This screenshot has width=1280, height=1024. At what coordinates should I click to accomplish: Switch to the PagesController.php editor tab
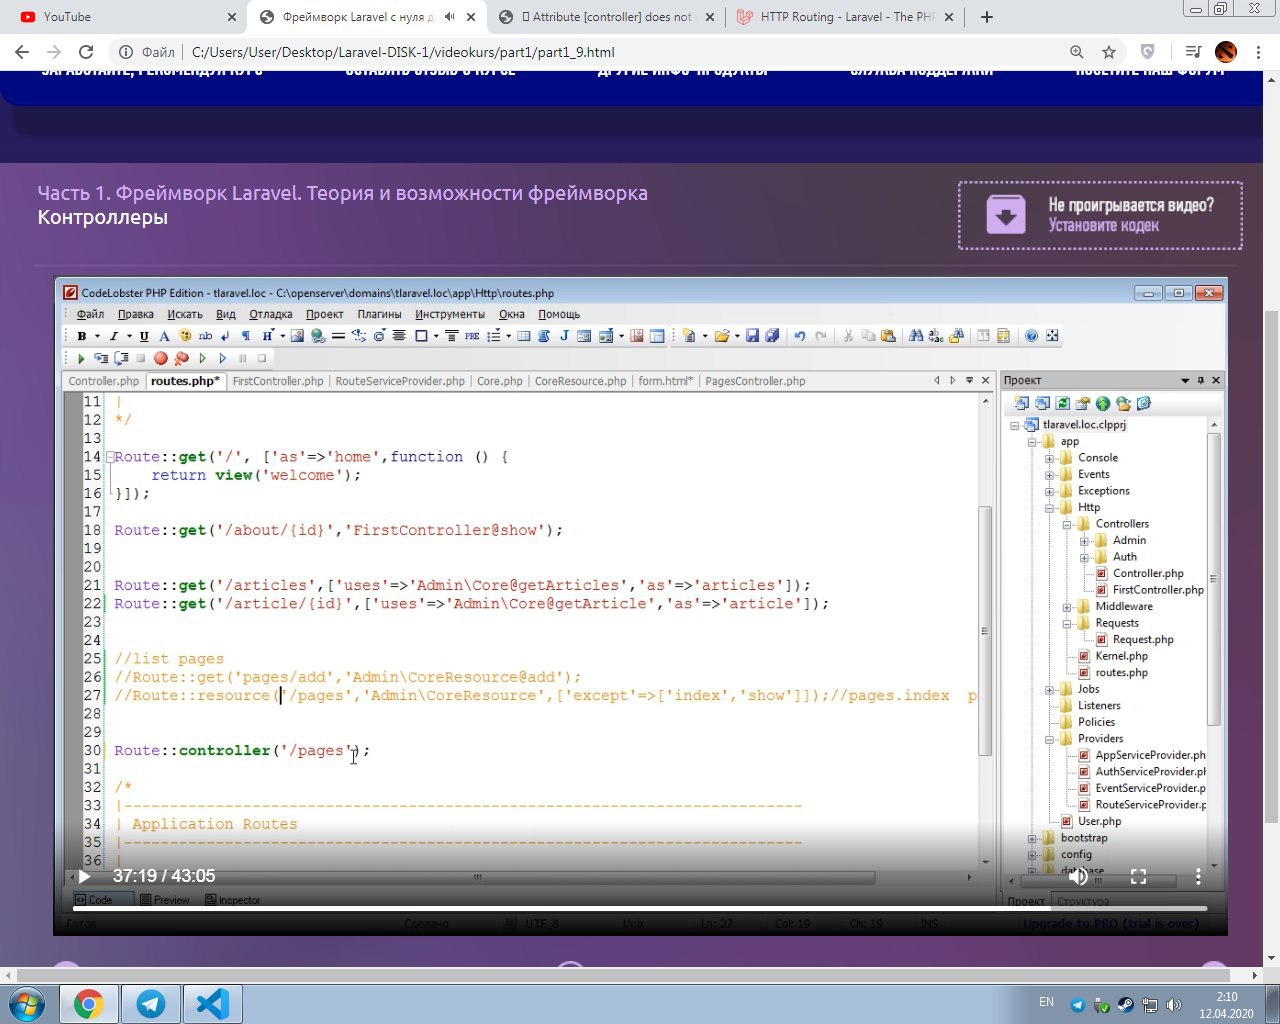tap(755, 381)
